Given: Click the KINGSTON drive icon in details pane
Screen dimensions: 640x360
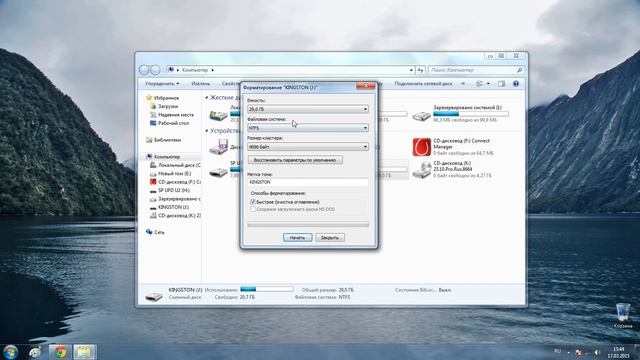Looking at the screenshot, I should click(154, 296).
